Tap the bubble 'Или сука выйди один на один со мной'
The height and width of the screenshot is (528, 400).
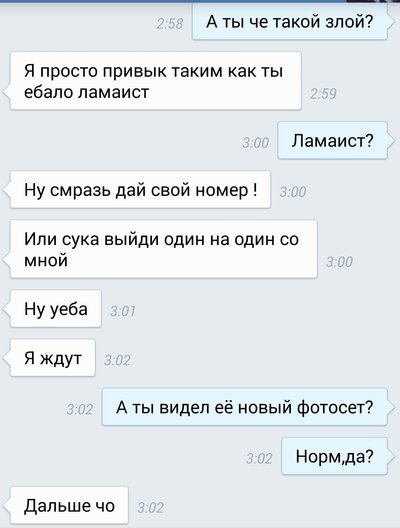coord(164,249)
